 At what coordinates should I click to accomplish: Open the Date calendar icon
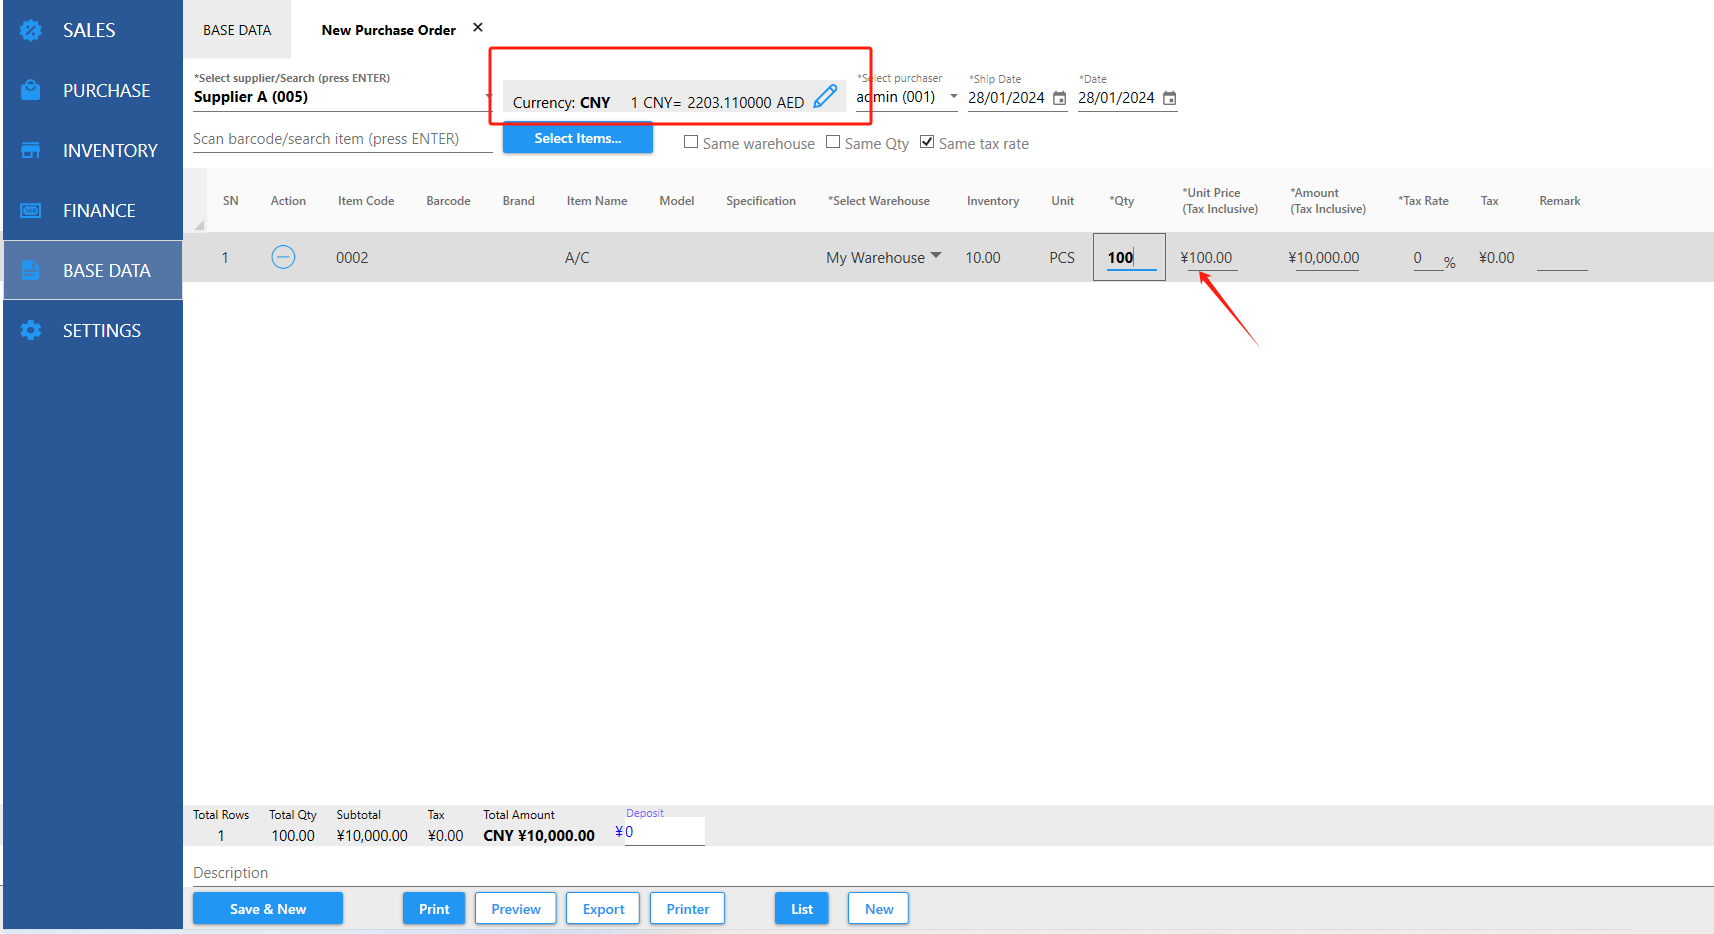coord(1170,98)
